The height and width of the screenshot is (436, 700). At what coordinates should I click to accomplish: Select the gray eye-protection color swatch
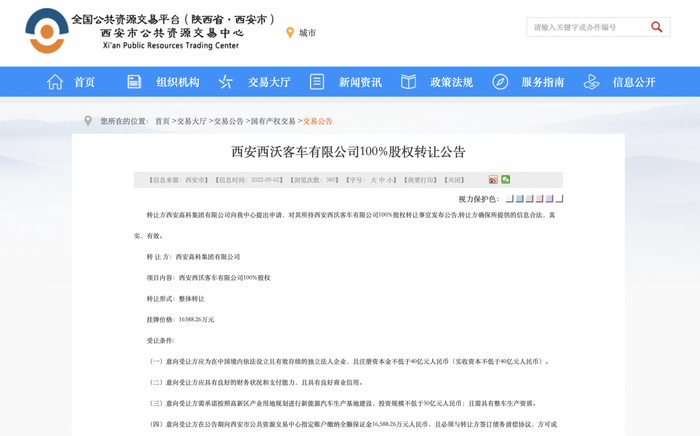[529, 199]
